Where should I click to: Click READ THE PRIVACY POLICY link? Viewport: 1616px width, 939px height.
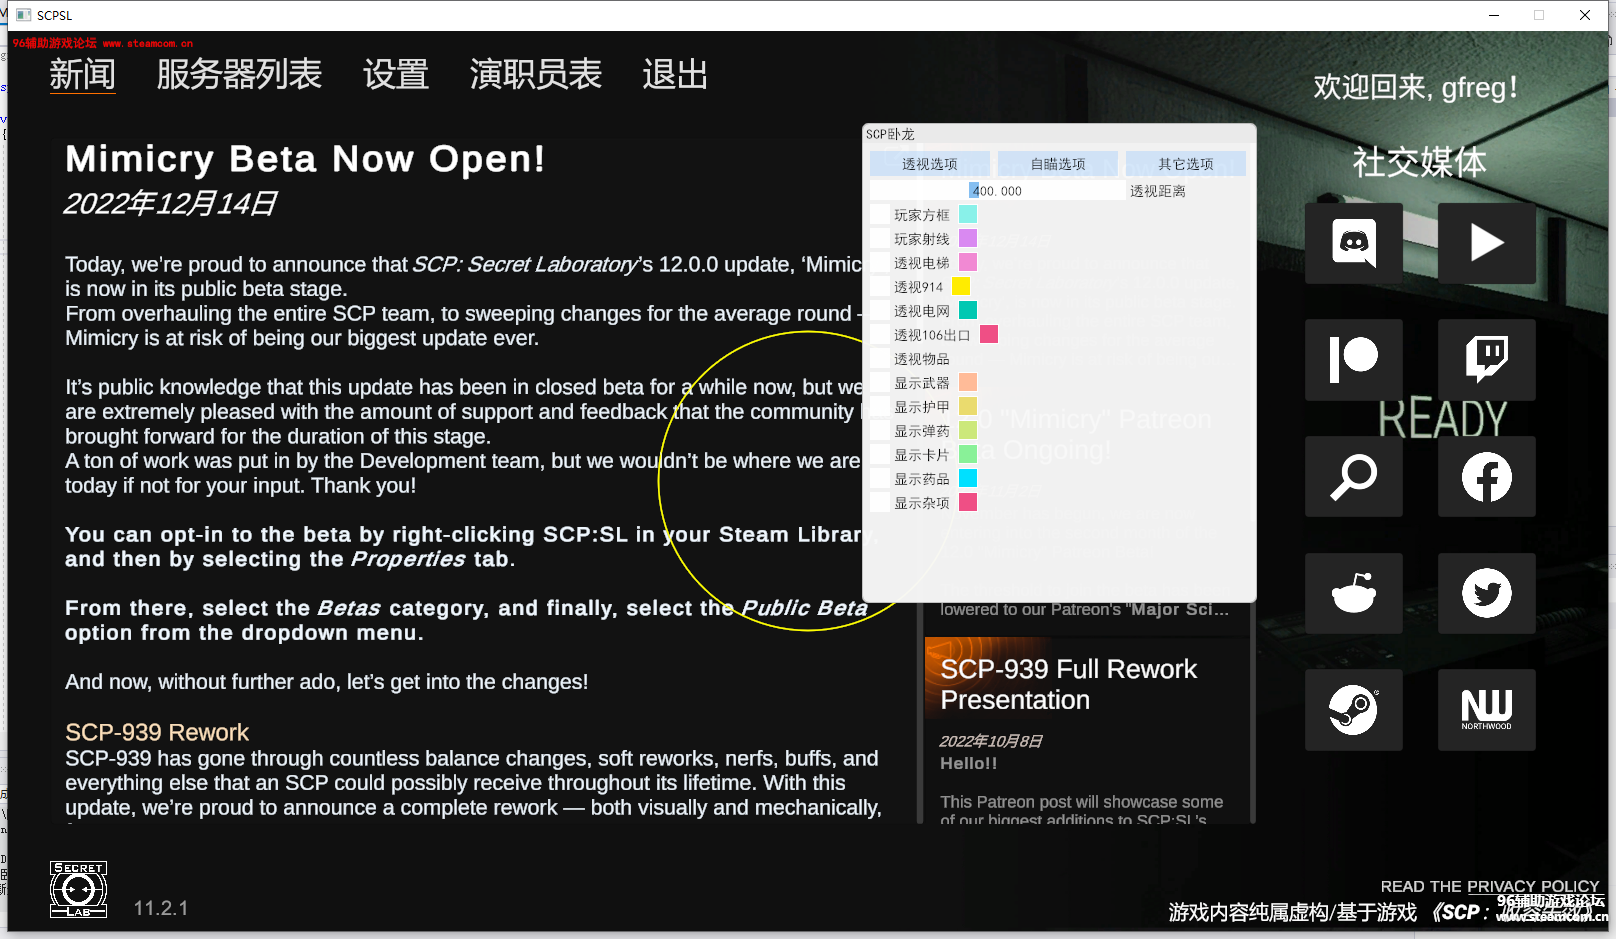pyautogui.click(x=1490, y=886)
